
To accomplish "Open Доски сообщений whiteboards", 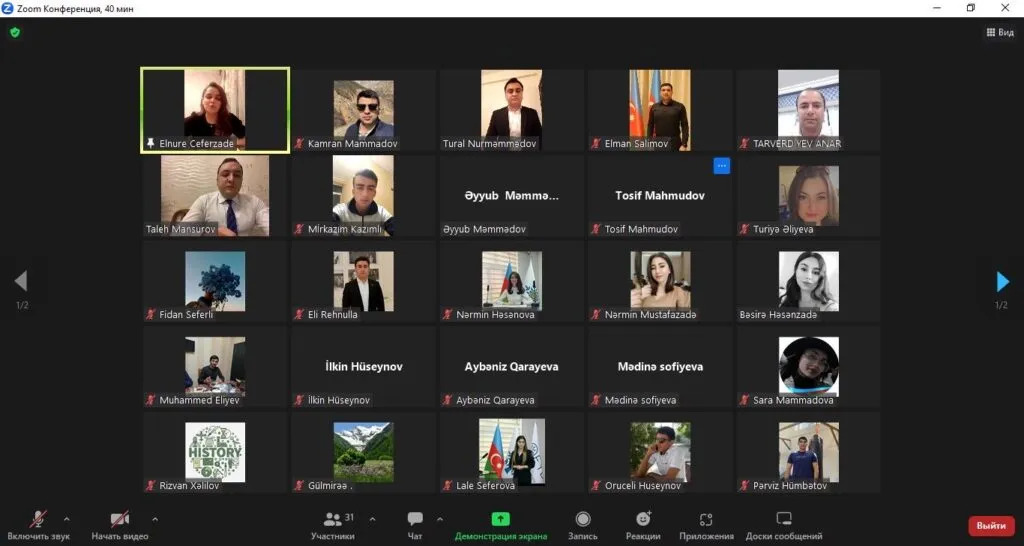I will click(784, 526).
